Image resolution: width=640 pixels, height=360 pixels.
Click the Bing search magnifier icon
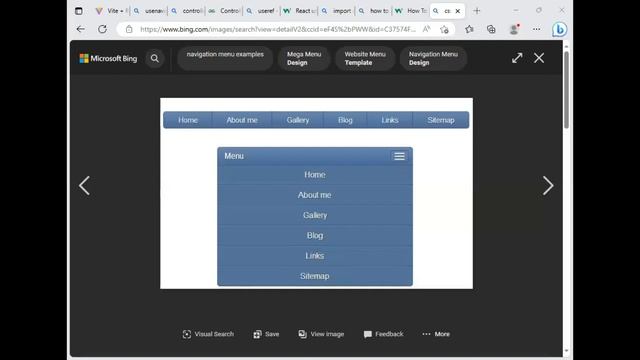click(155, 58)
